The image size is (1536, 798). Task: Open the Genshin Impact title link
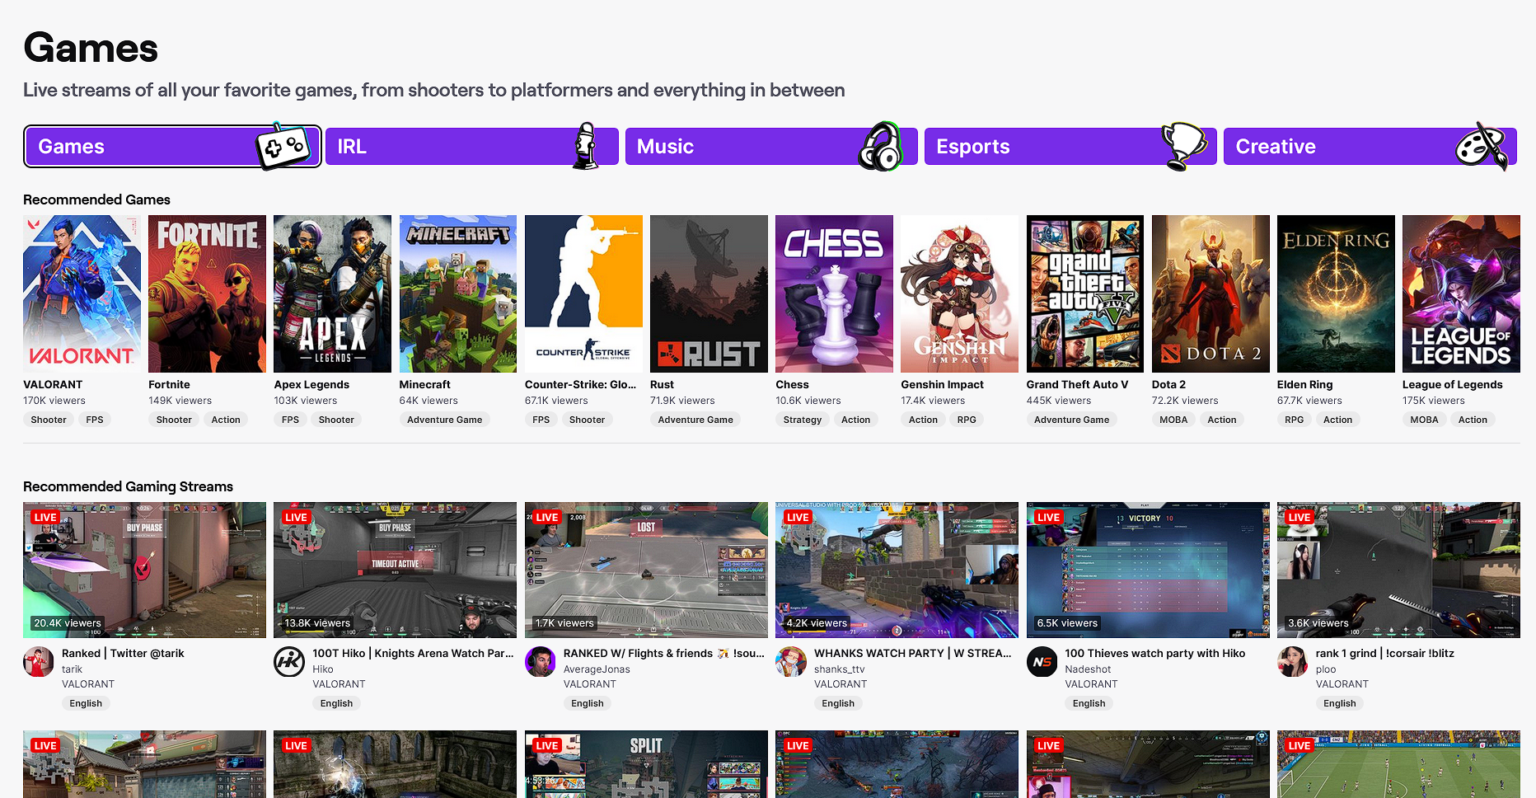click(942, 384)
